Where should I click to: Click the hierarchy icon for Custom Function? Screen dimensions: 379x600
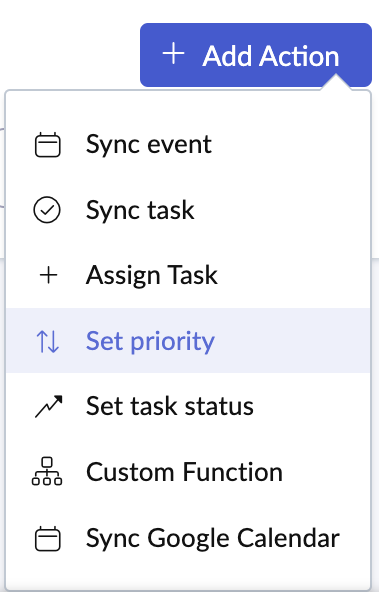(47, 471)
